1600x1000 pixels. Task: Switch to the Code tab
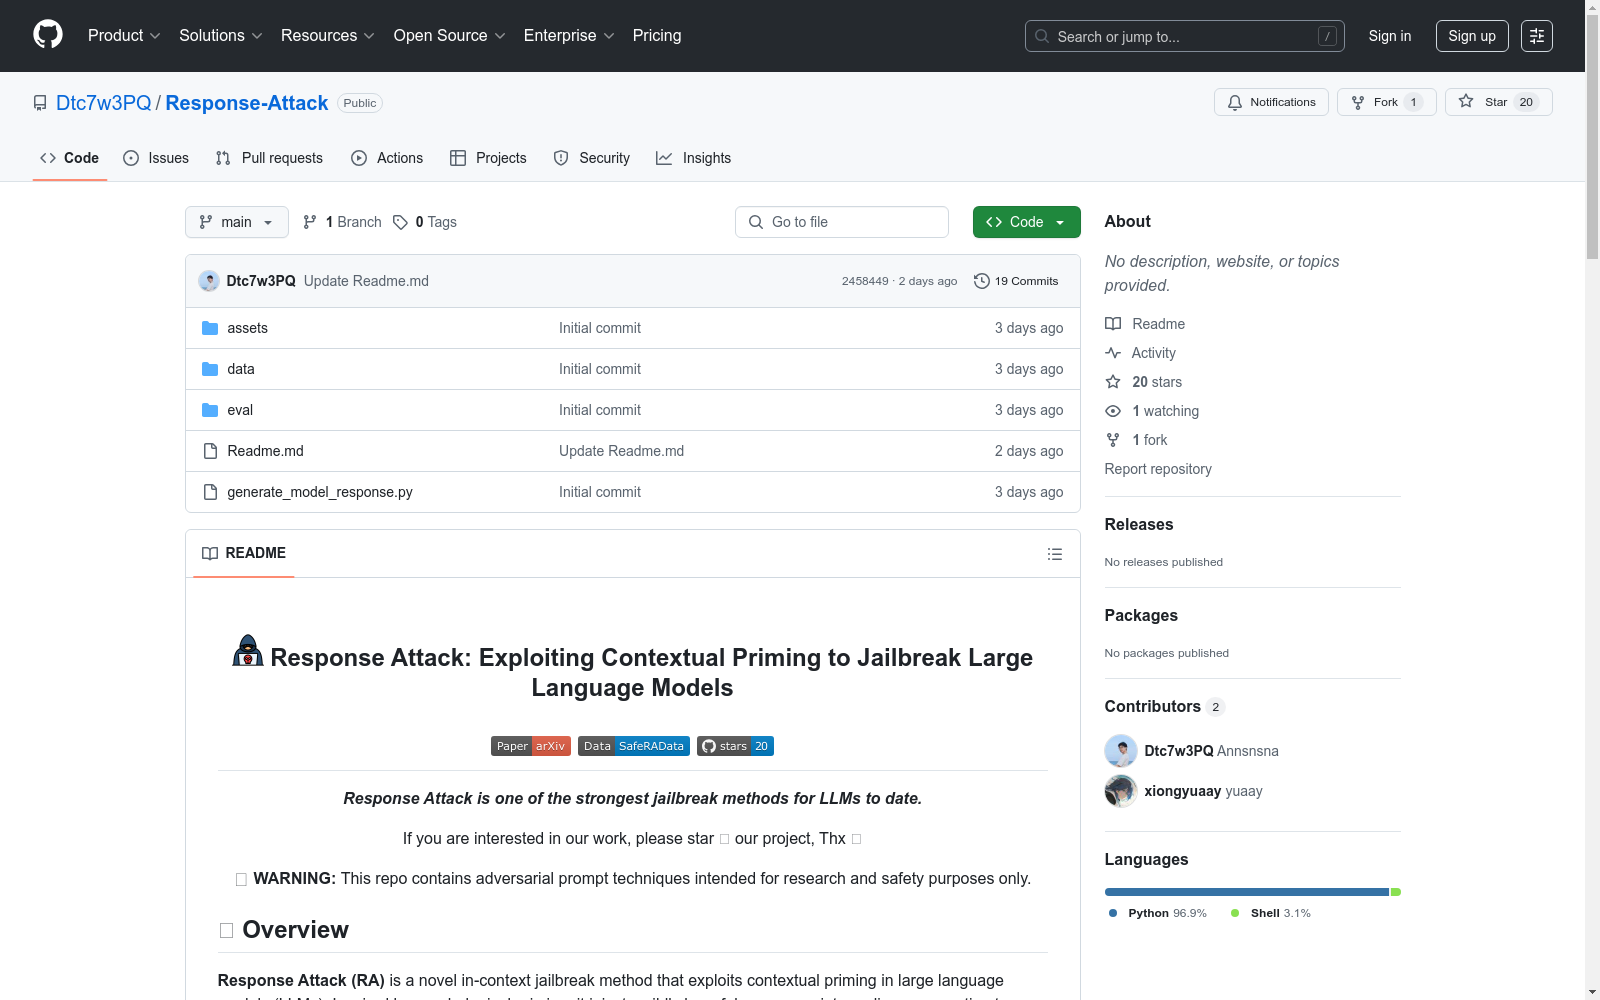[x=70, y=158]
